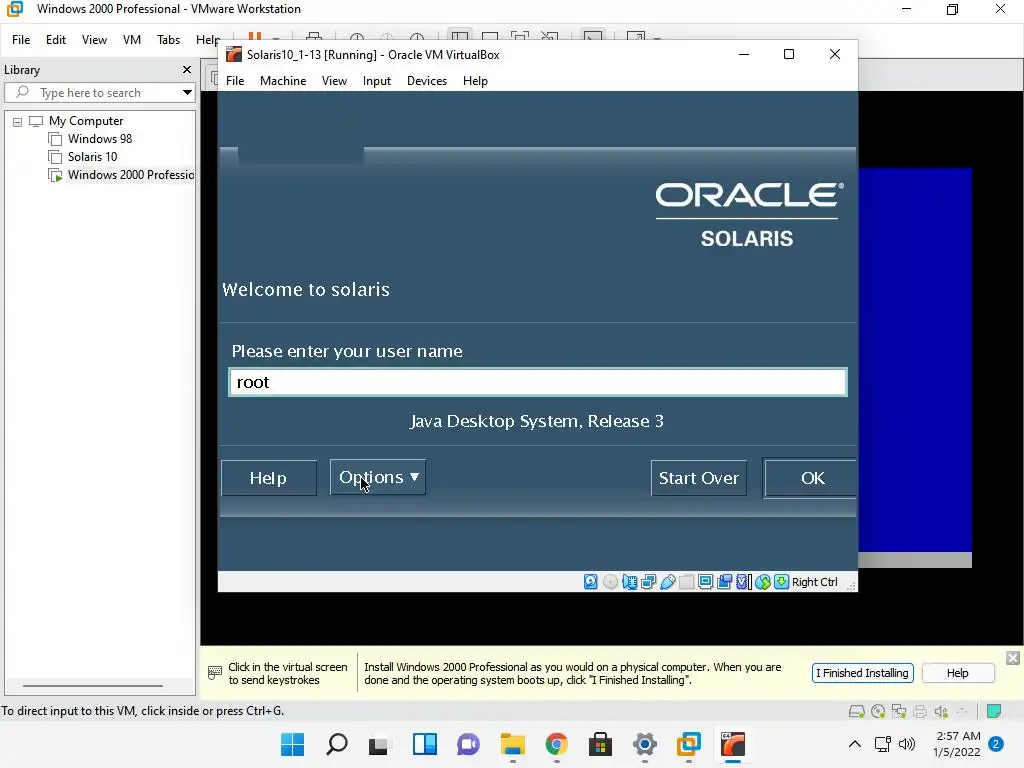Open VirtualBox Help menu
This screenshot has height=768, width=1024.
coord(475,81)
